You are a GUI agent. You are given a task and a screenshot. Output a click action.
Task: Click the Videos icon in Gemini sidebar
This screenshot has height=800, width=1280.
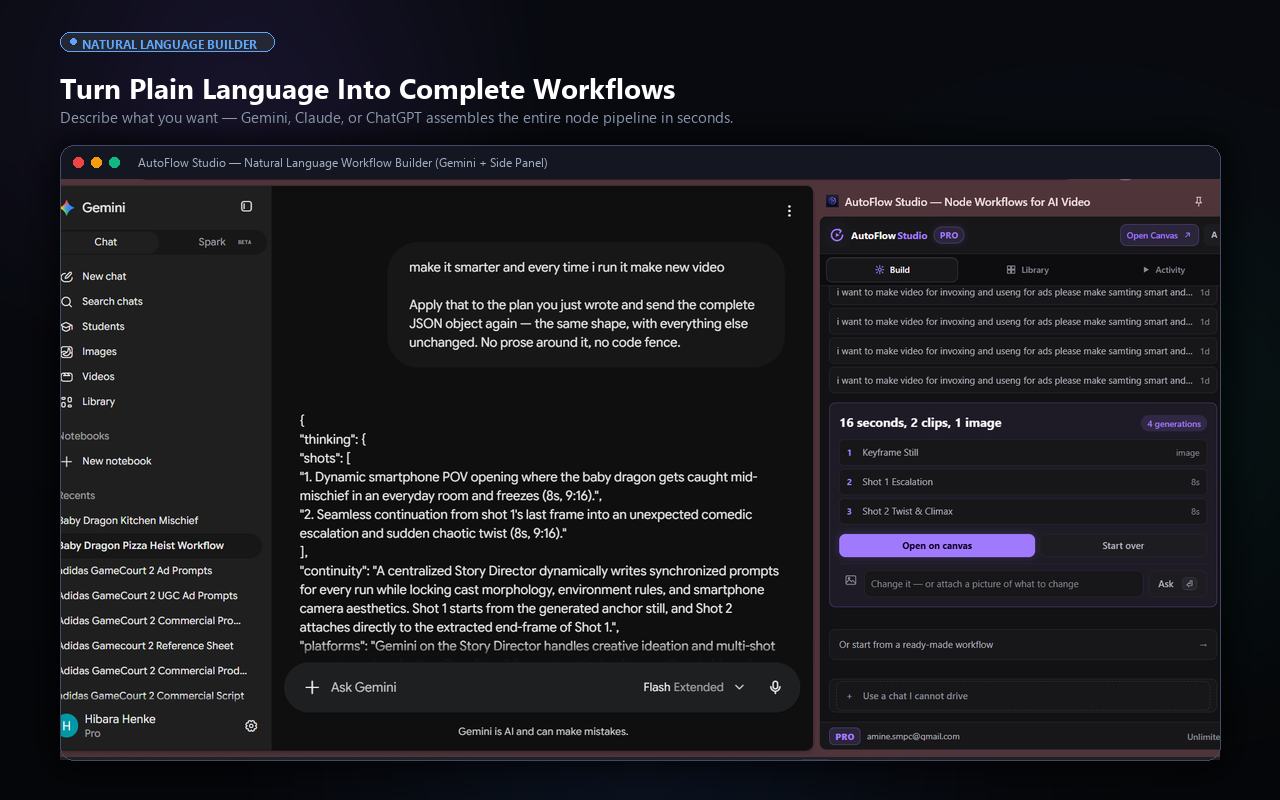coord(67,376)
